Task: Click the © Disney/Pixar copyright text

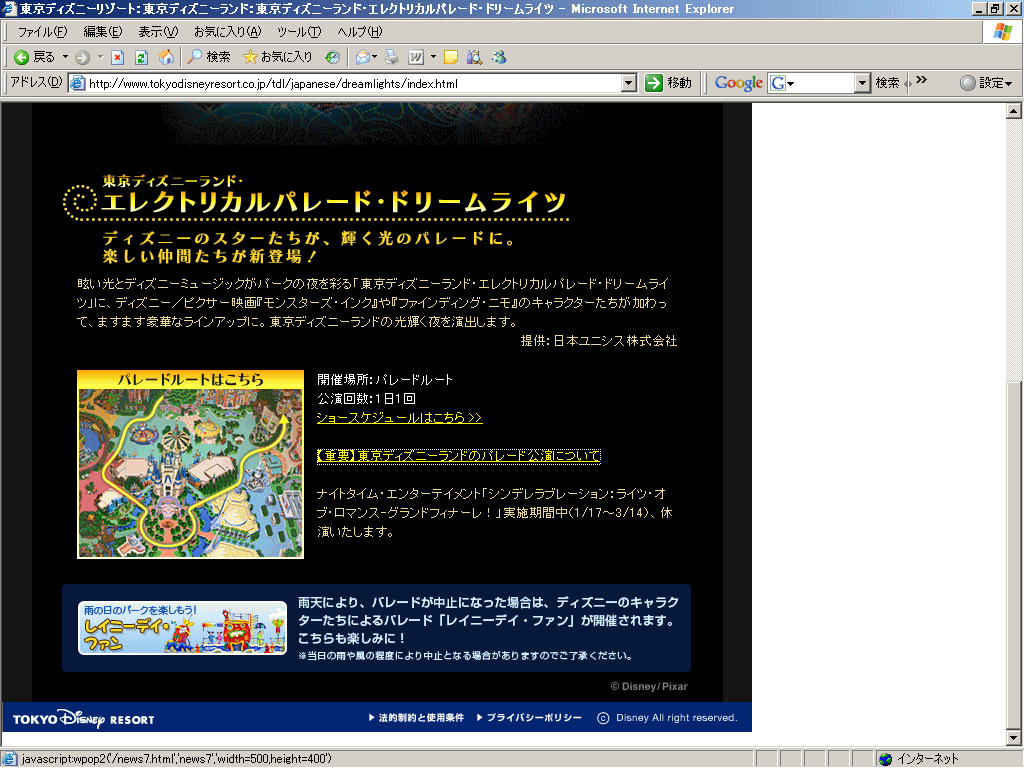Action: pos(649,686)
